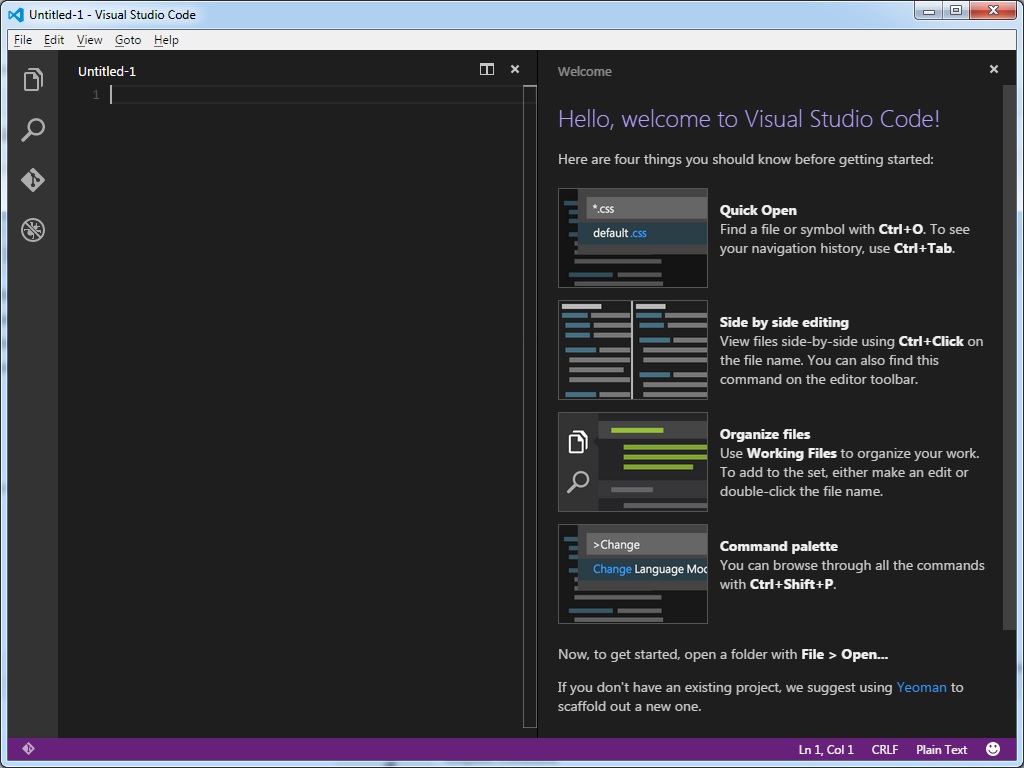Screen dimensions: 1024x768
Task: Open the Help menu
Action: click(166, 40)
